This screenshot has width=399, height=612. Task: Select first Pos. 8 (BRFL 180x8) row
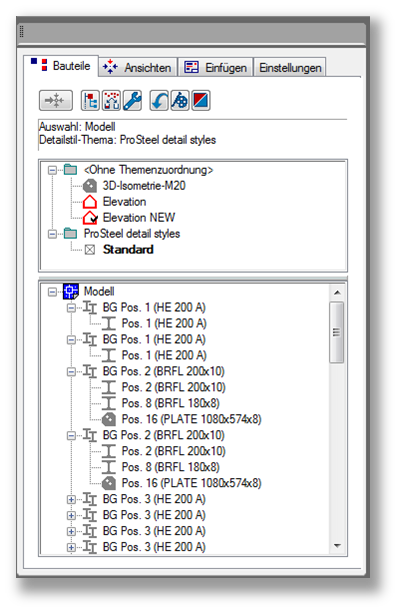(x=171, y=403)
